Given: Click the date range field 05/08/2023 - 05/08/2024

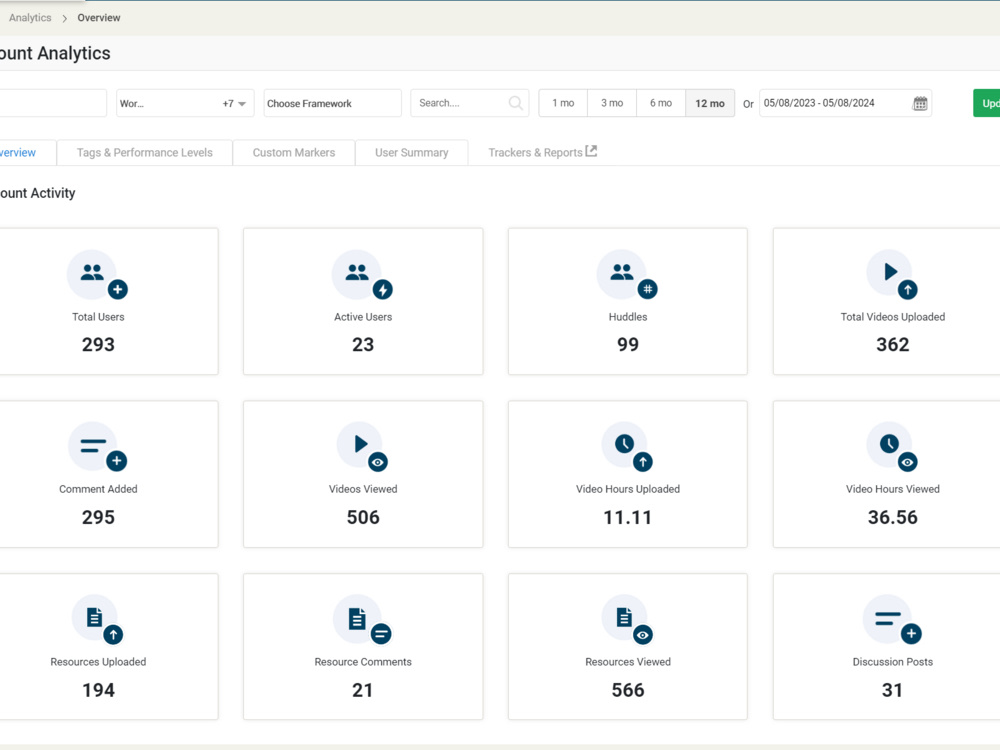Looking at the screenshot, I should point(846,103).
